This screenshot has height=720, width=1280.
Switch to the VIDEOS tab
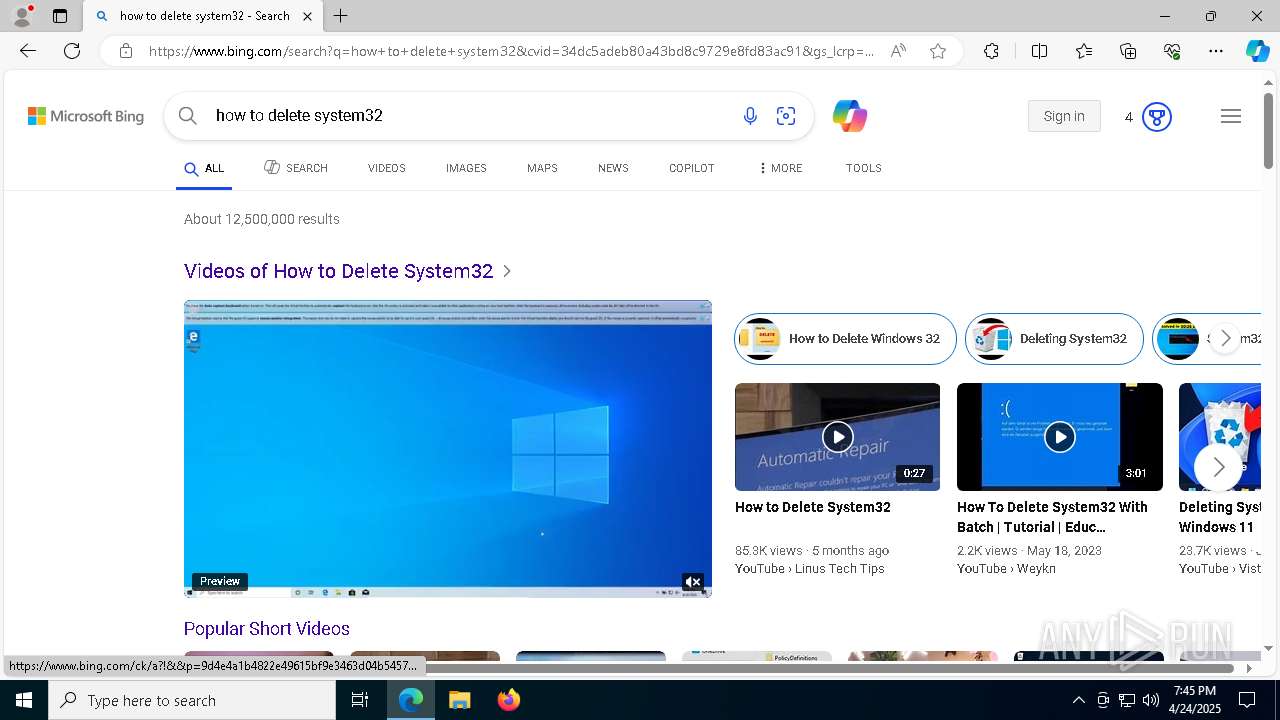[387, 168]
